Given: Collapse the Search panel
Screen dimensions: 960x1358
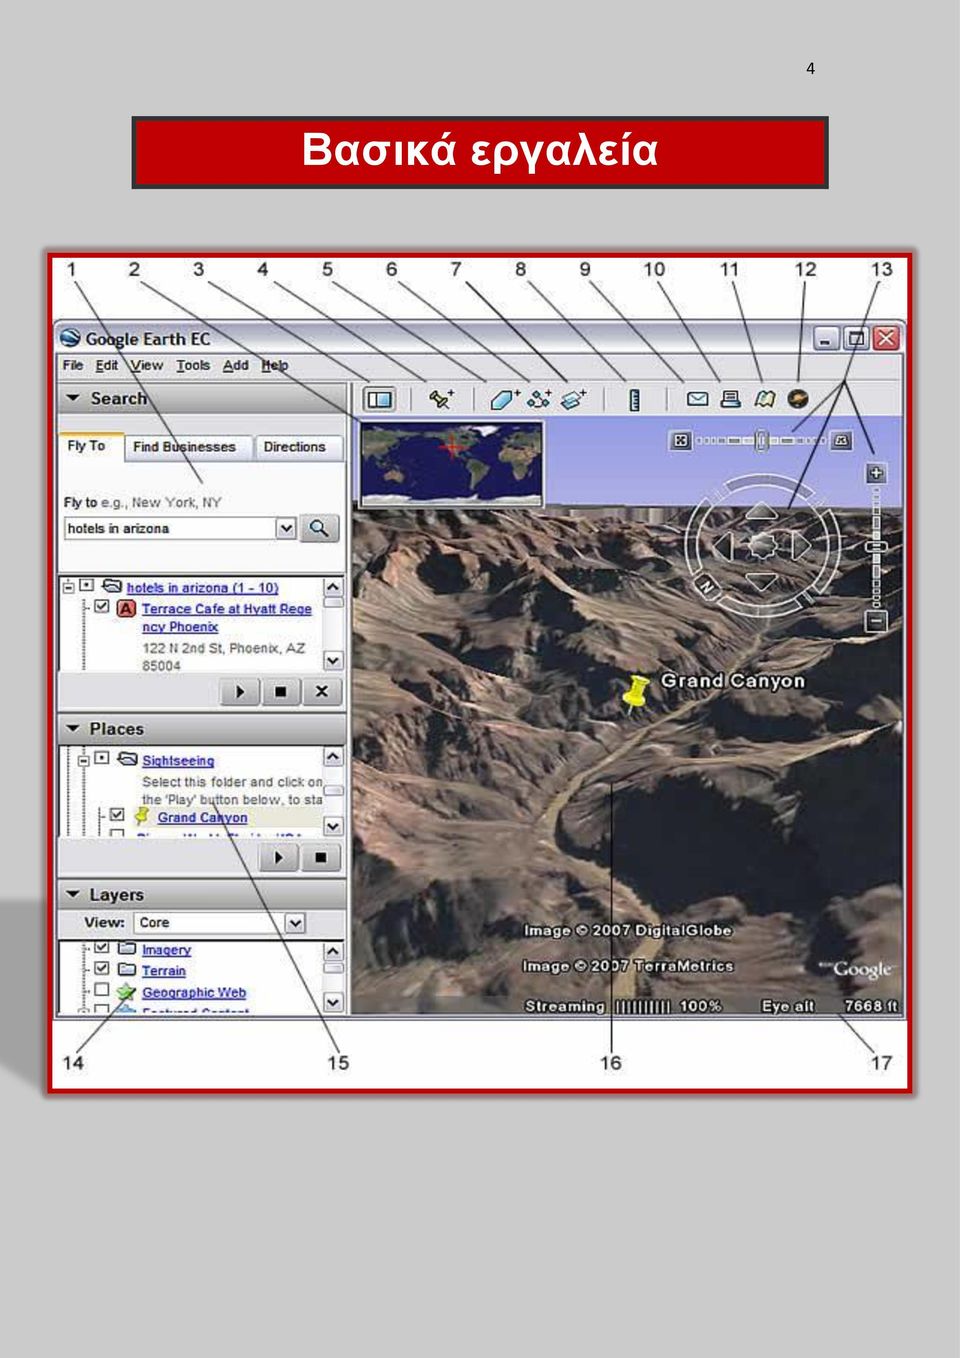Looking at the screenshot, I should (73, 398).
